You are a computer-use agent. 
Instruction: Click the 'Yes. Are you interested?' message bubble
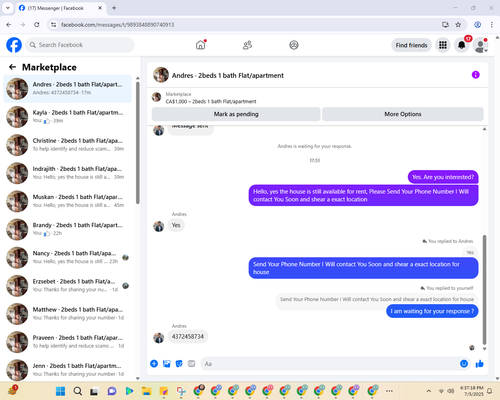(443, 177)
